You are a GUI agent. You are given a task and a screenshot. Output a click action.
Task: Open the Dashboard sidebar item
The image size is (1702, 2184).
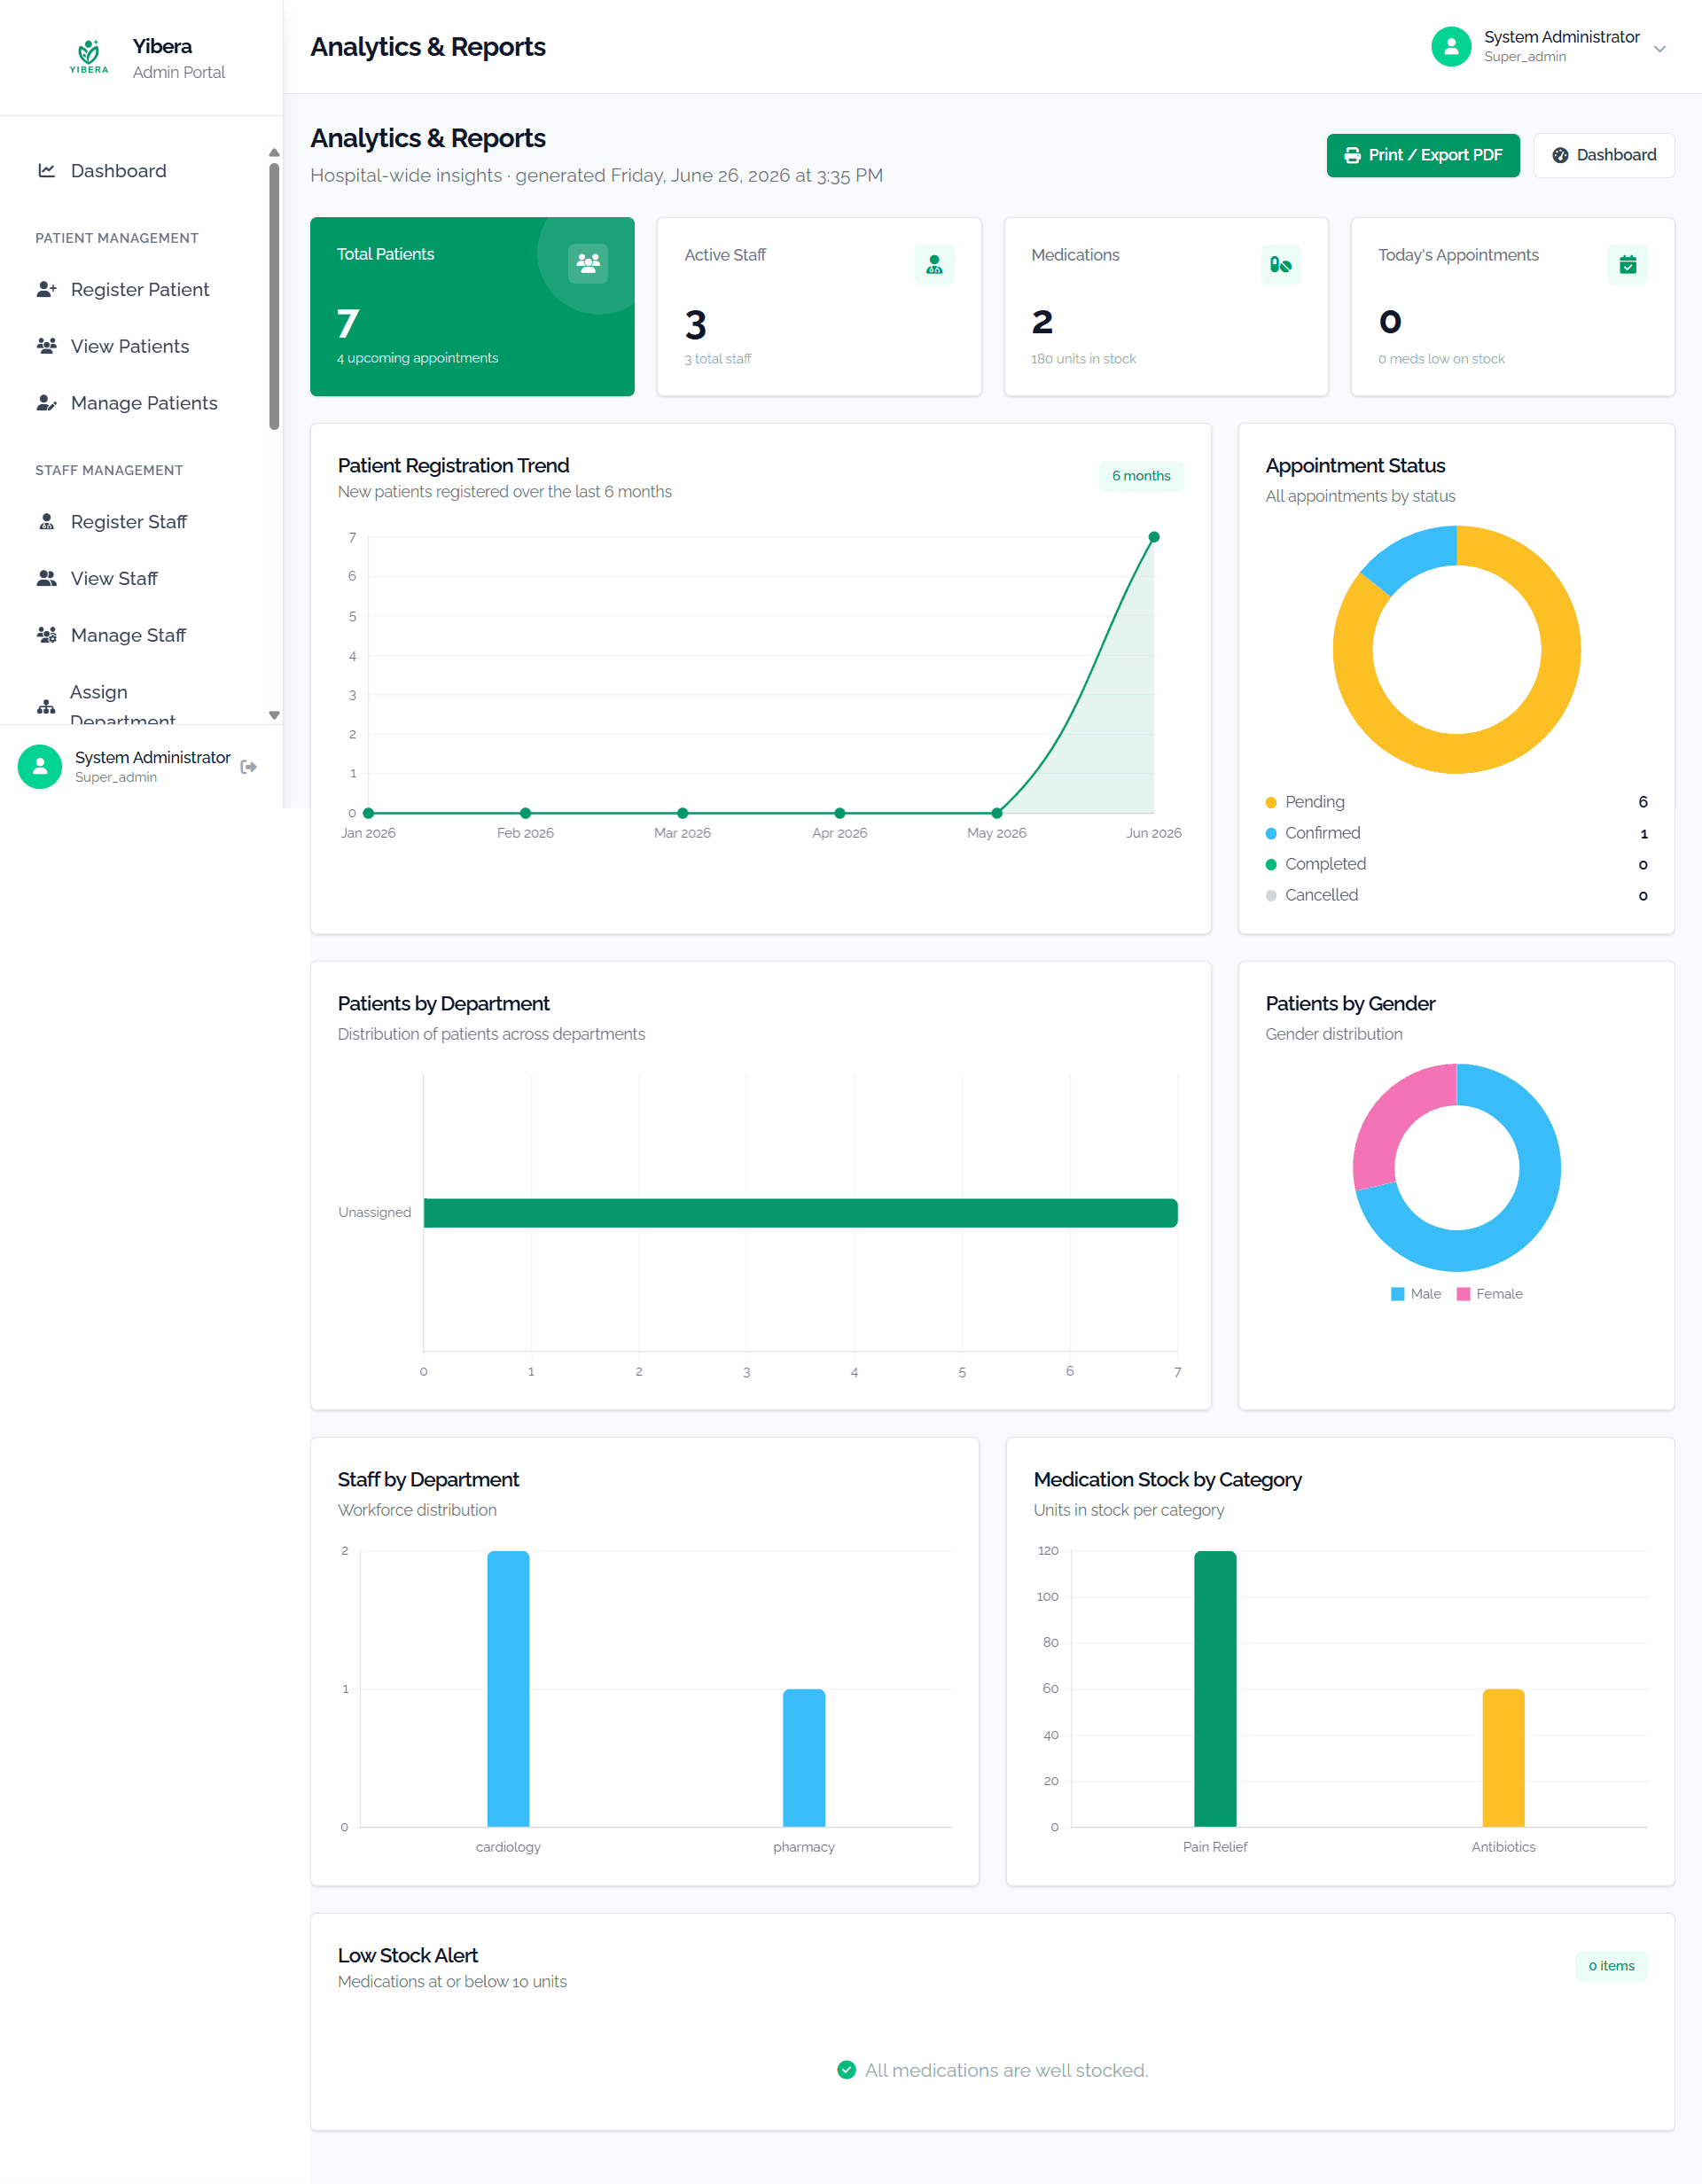pos(134,171)
